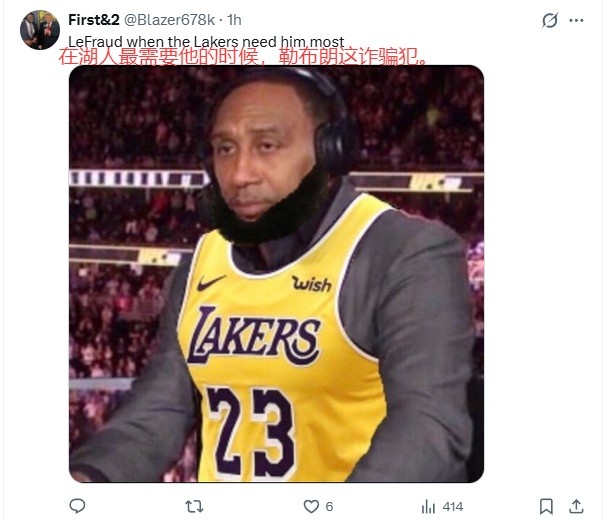Click the reply speech bubble icon
Image resolution: width=608 pixels, height=520 pixels.
(x=77, y=506)
